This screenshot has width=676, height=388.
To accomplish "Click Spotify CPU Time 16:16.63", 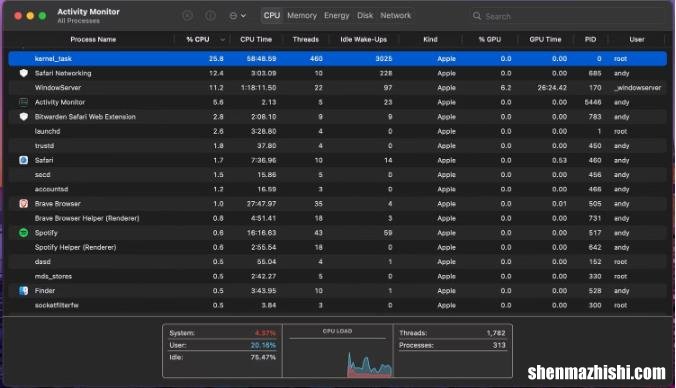I will [x=262, y=233].
